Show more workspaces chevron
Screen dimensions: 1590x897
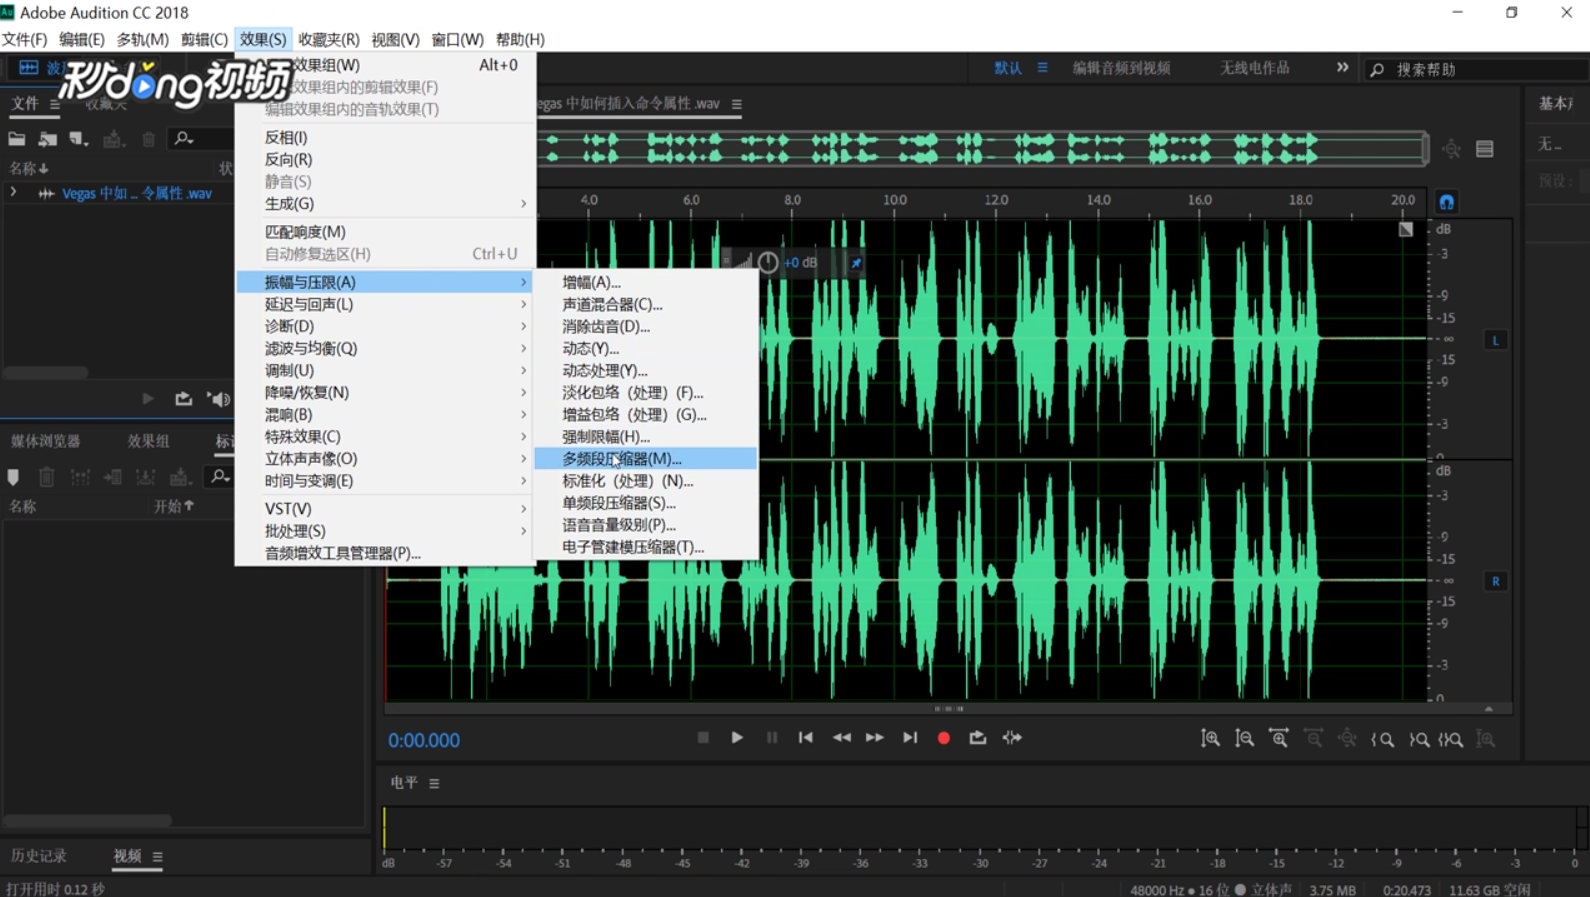[x=1342, y=68]
